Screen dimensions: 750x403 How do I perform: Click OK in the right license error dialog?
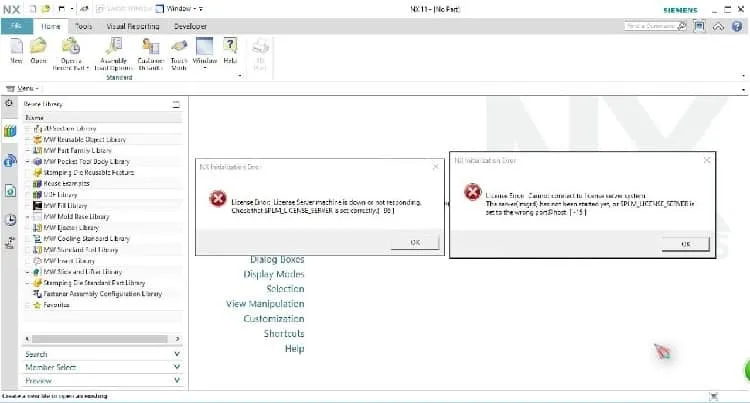click(x=685, y=244)
